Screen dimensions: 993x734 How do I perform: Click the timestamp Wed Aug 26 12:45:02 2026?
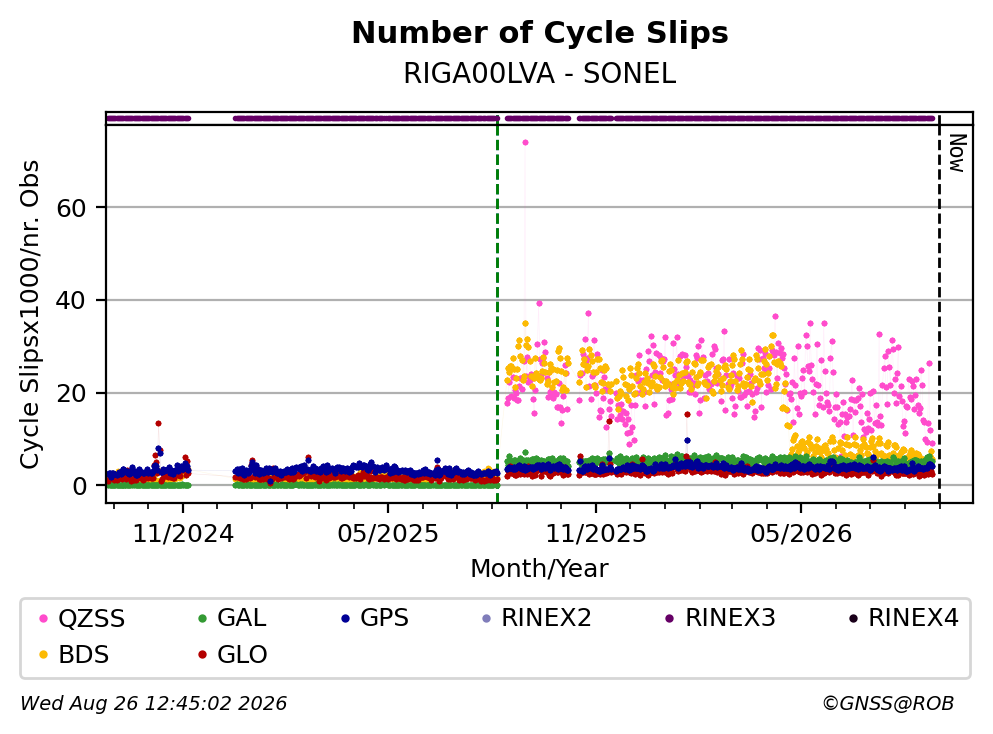[154, 703]
